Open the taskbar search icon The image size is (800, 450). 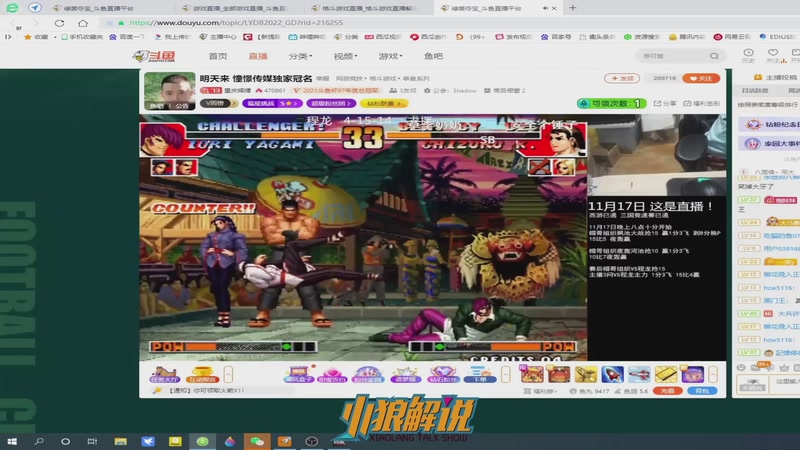tap(39, 441)
